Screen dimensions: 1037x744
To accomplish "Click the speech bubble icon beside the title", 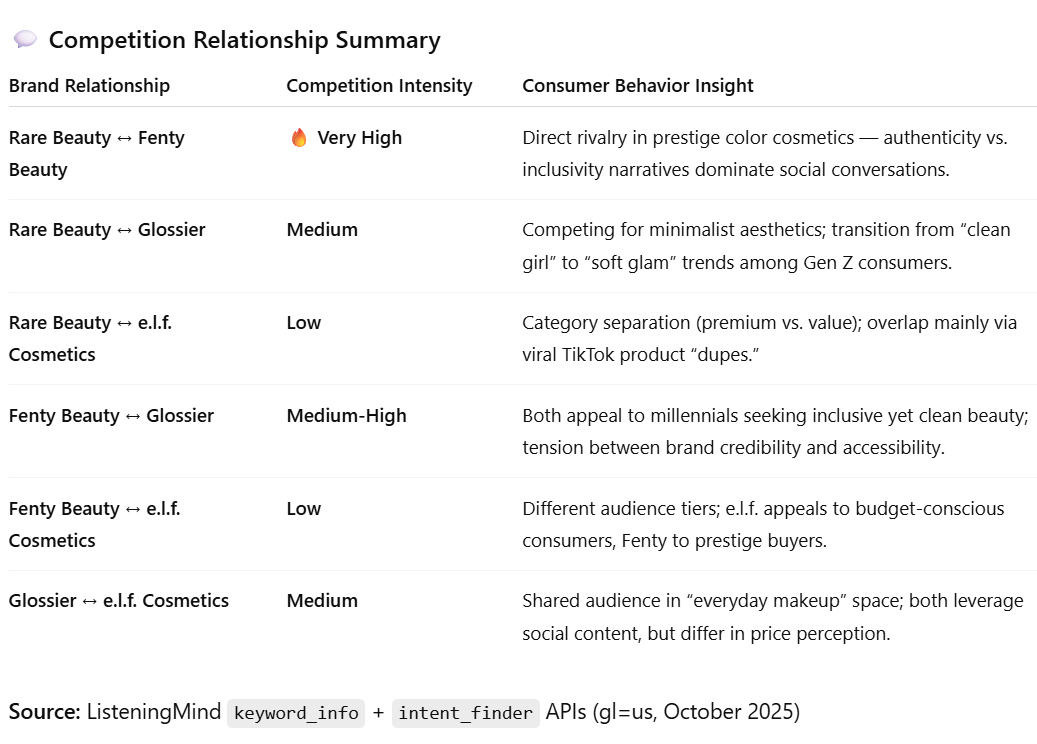I will (25, 40).
